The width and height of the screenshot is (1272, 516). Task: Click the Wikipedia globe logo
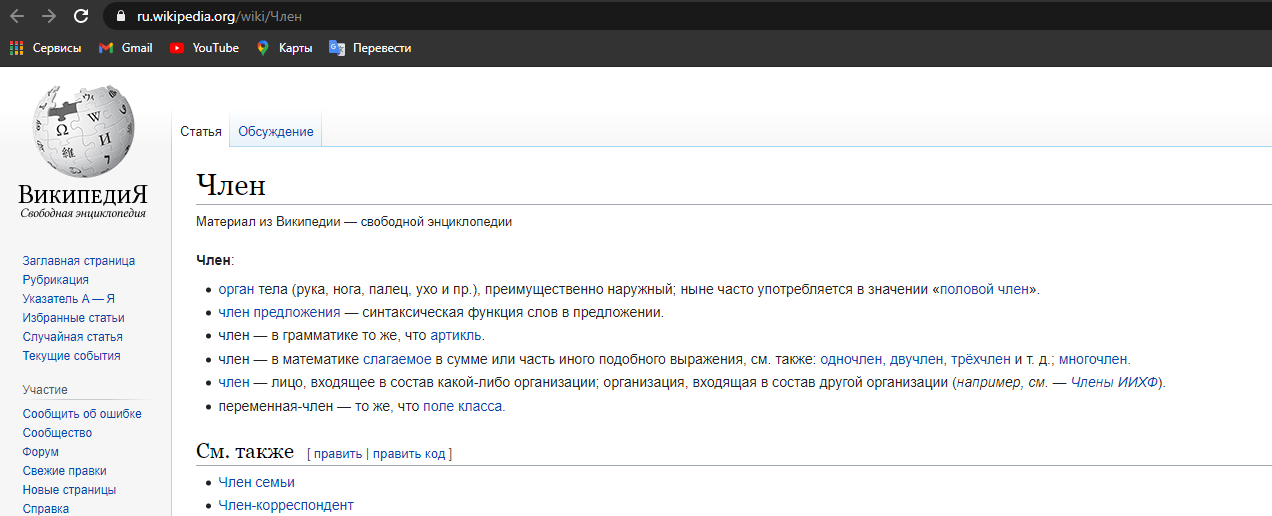83,130
